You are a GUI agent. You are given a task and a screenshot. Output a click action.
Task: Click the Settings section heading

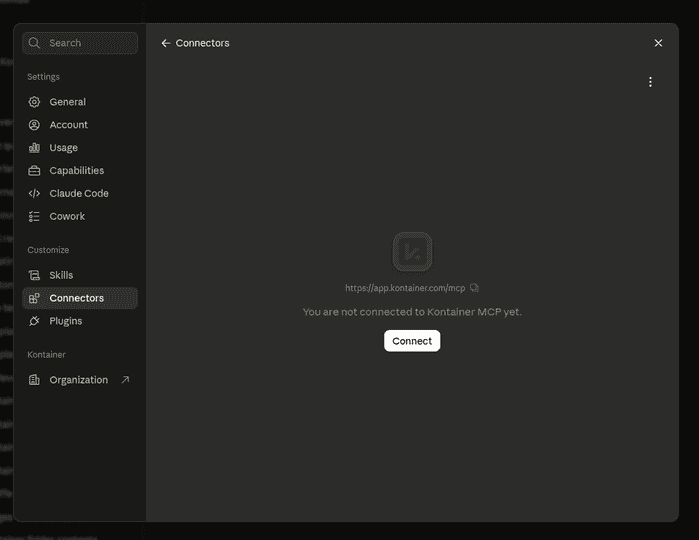[43, 77]
